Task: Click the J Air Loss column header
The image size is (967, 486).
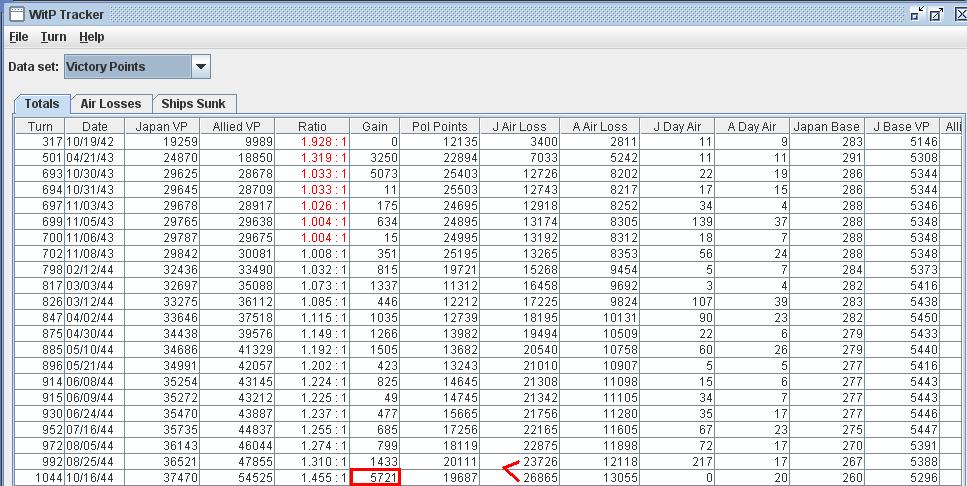Action: tap(519, 126)
